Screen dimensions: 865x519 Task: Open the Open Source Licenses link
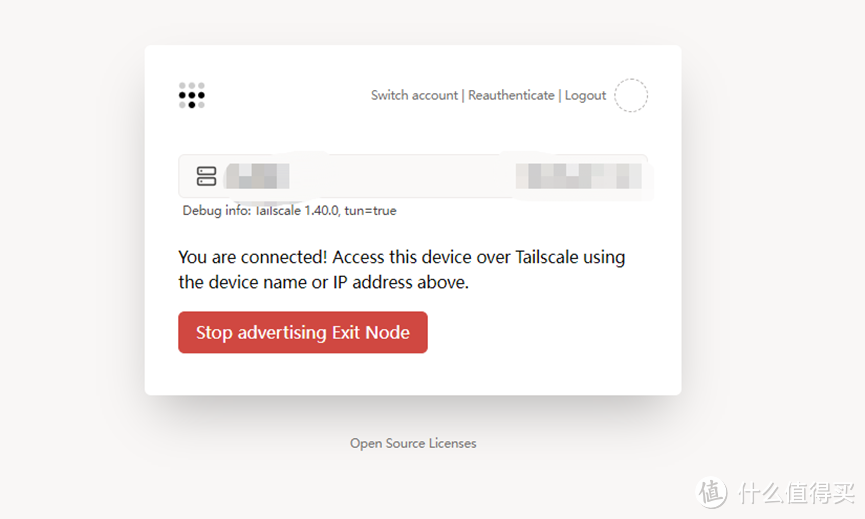click(413, 443)
